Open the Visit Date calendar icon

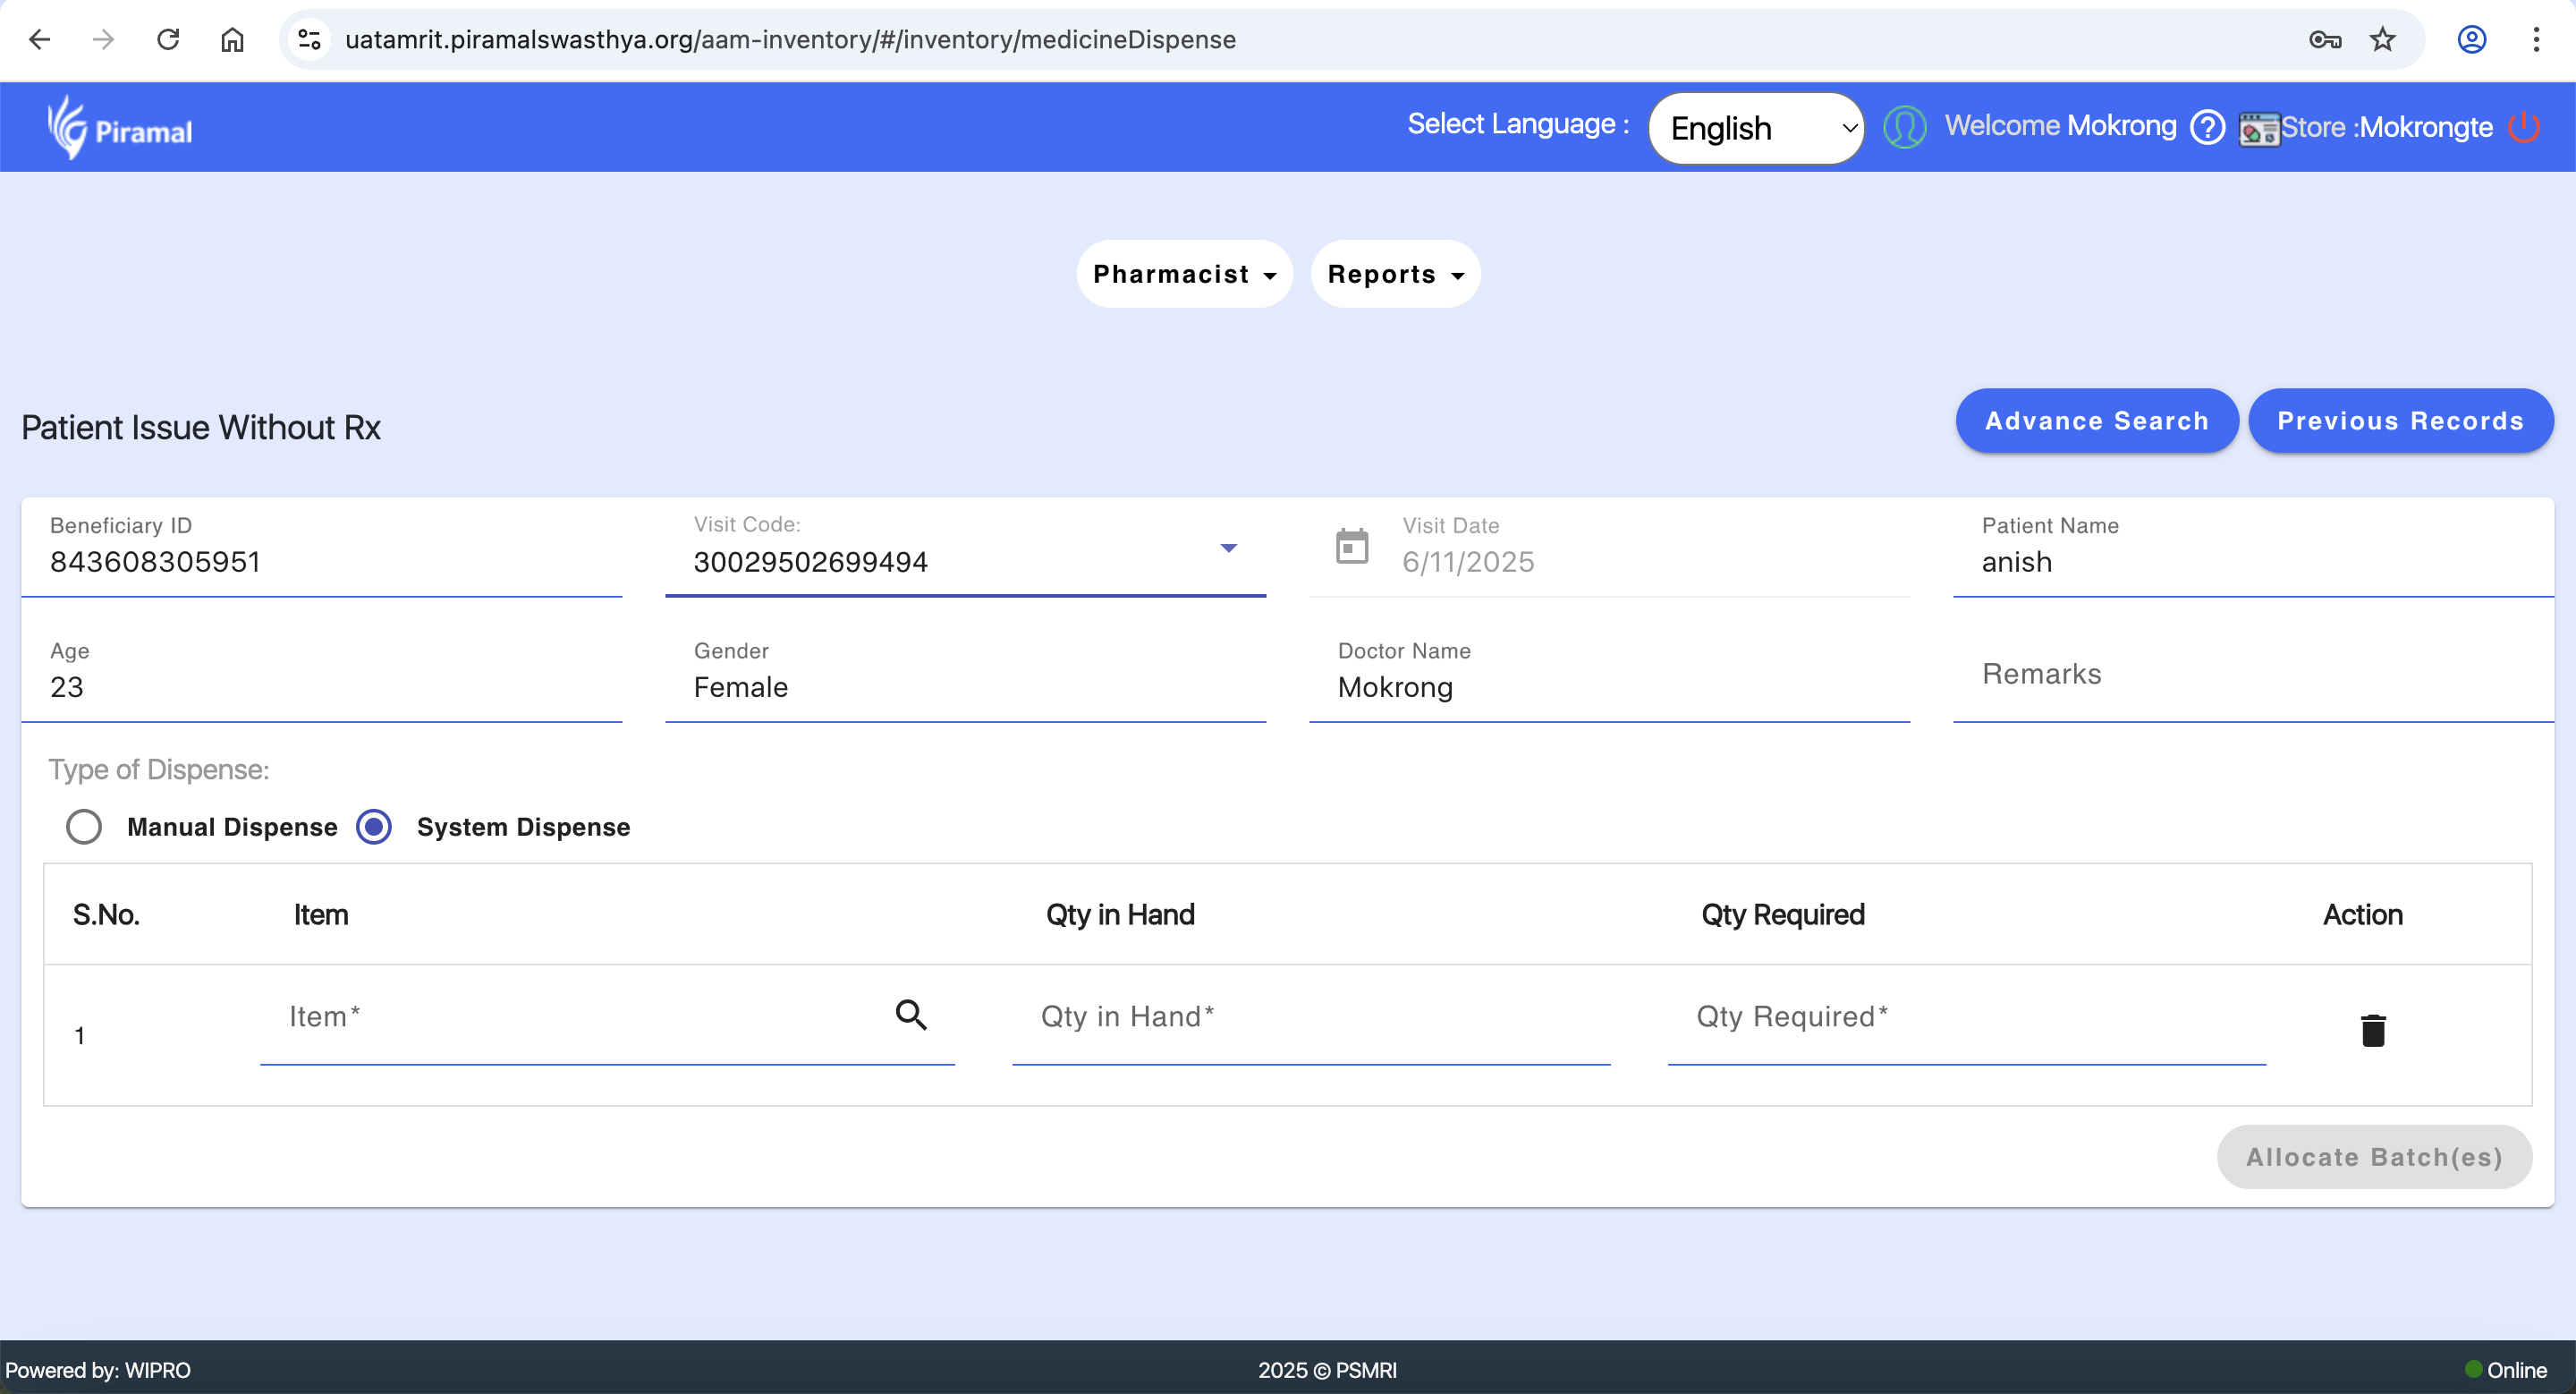[1352, 547]
